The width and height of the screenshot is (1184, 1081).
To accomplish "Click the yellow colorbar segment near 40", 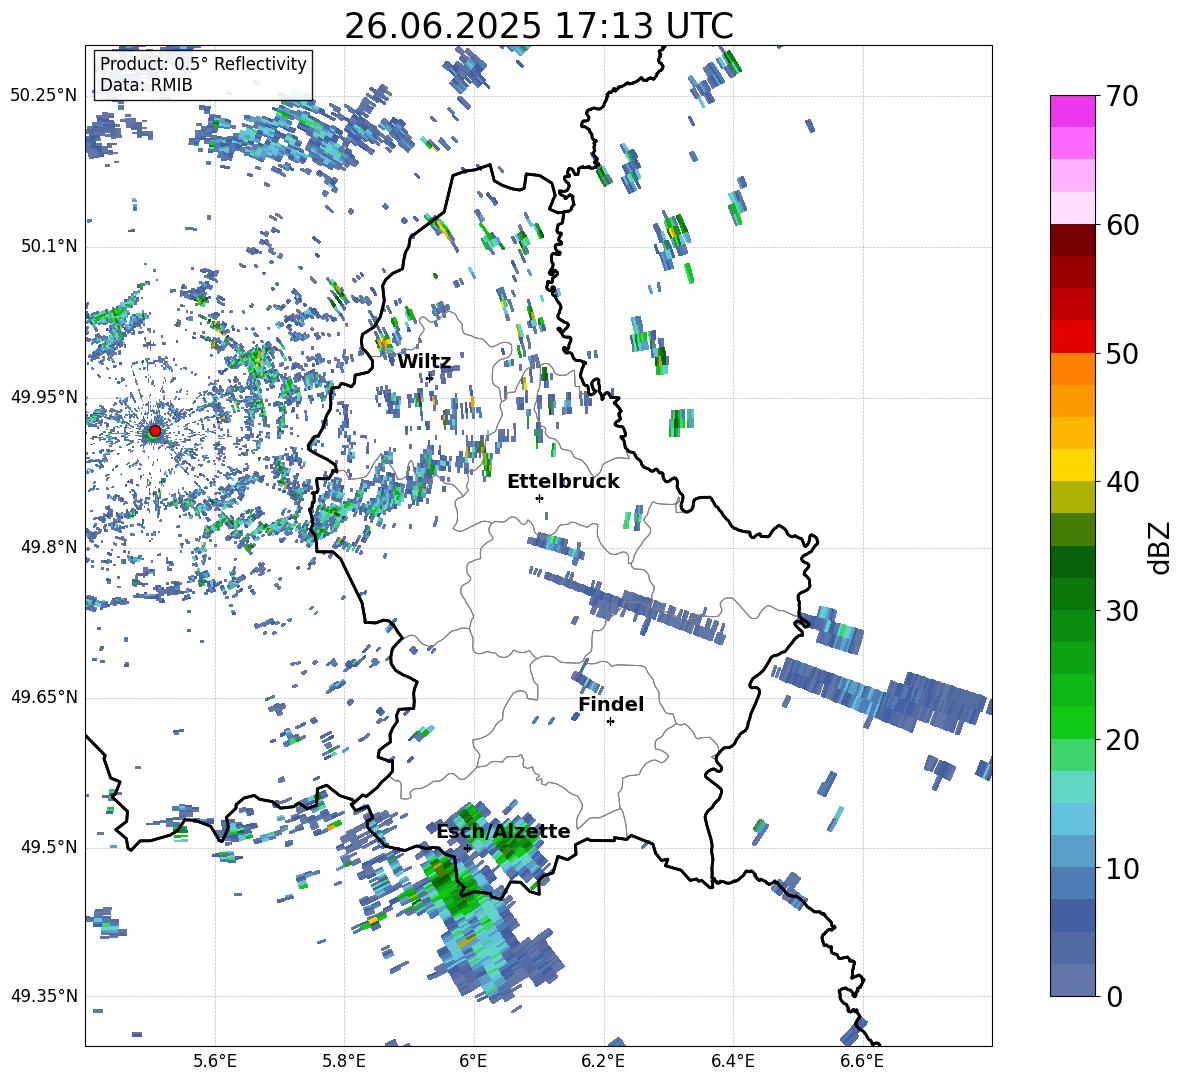I will [x=1072, y=465].
